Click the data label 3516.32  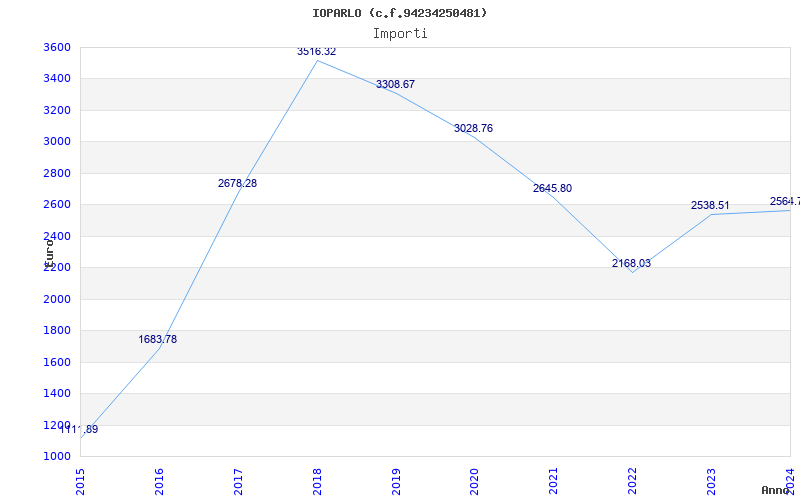tap(316, 52)
